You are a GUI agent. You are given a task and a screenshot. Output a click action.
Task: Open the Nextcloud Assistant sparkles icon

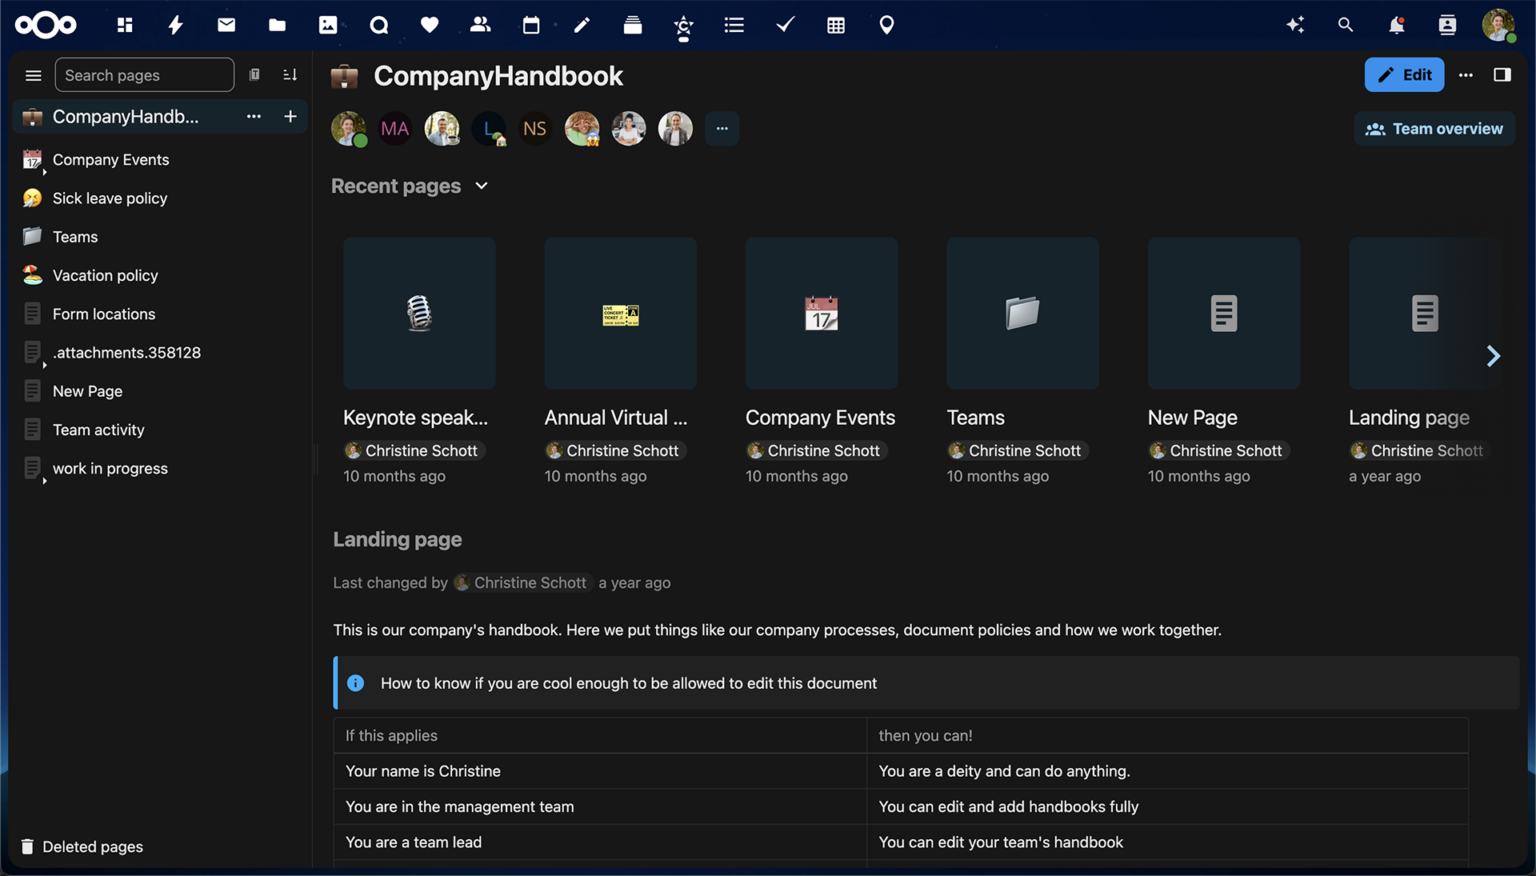click(x=1296, y=24)
